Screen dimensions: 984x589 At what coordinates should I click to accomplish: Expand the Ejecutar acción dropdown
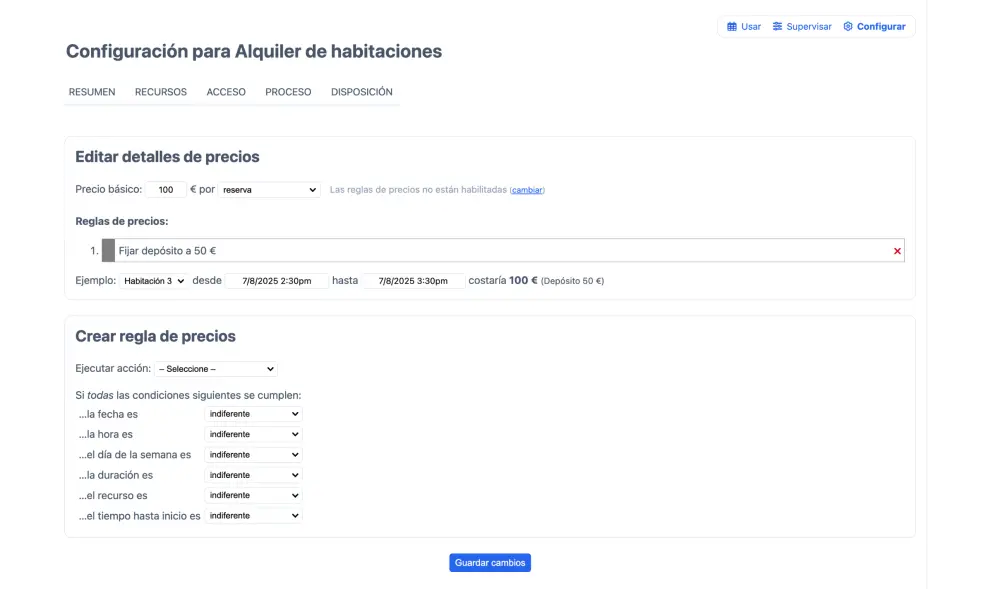(x=216, y=369)
